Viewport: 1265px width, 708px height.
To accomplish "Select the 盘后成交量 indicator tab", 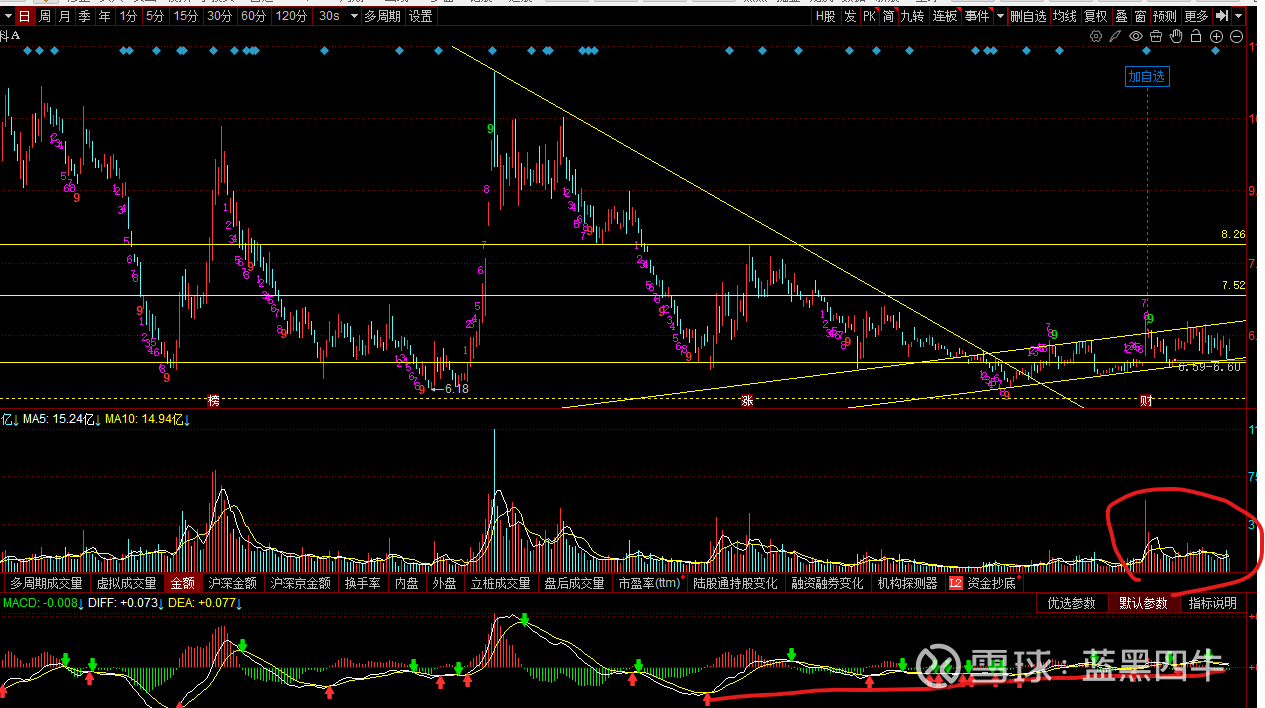I will point(575,583).
